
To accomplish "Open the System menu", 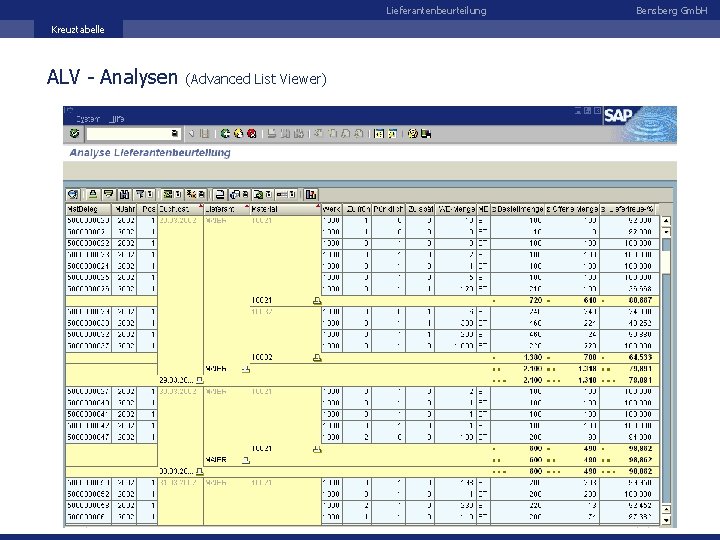I will (x=88, y=119).
